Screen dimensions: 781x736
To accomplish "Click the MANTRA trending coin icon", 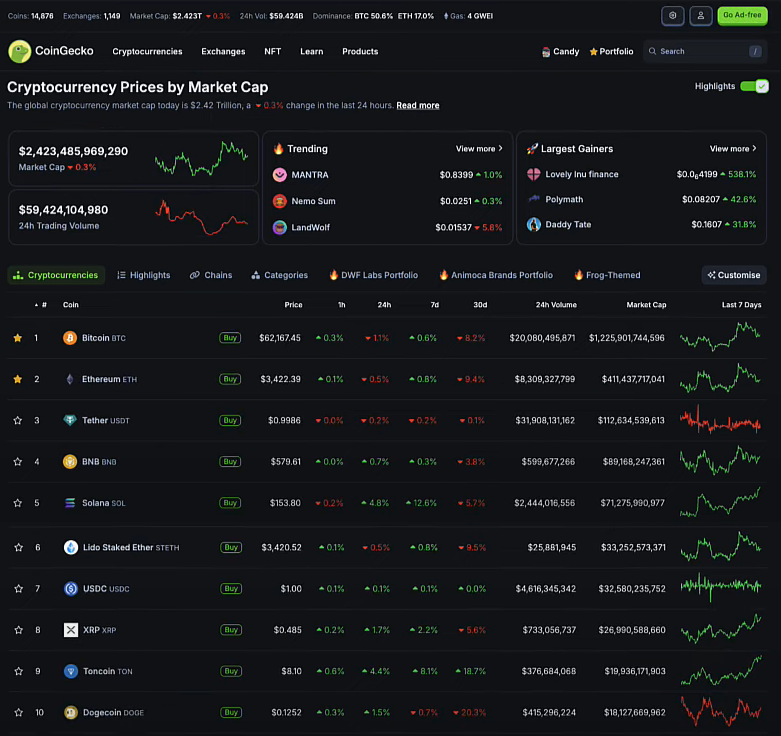I will 280,175.
